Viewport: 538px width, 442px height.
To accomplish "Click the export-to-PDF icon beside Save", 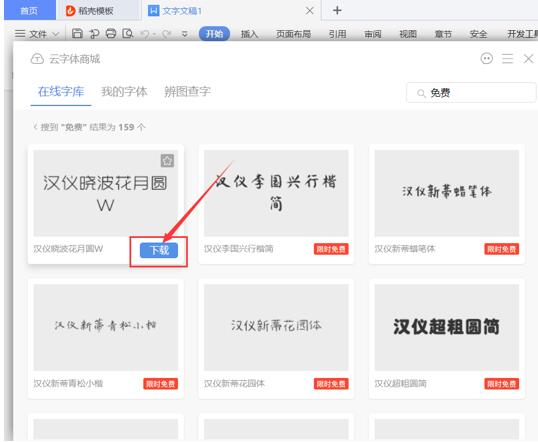I will (94, 33).
